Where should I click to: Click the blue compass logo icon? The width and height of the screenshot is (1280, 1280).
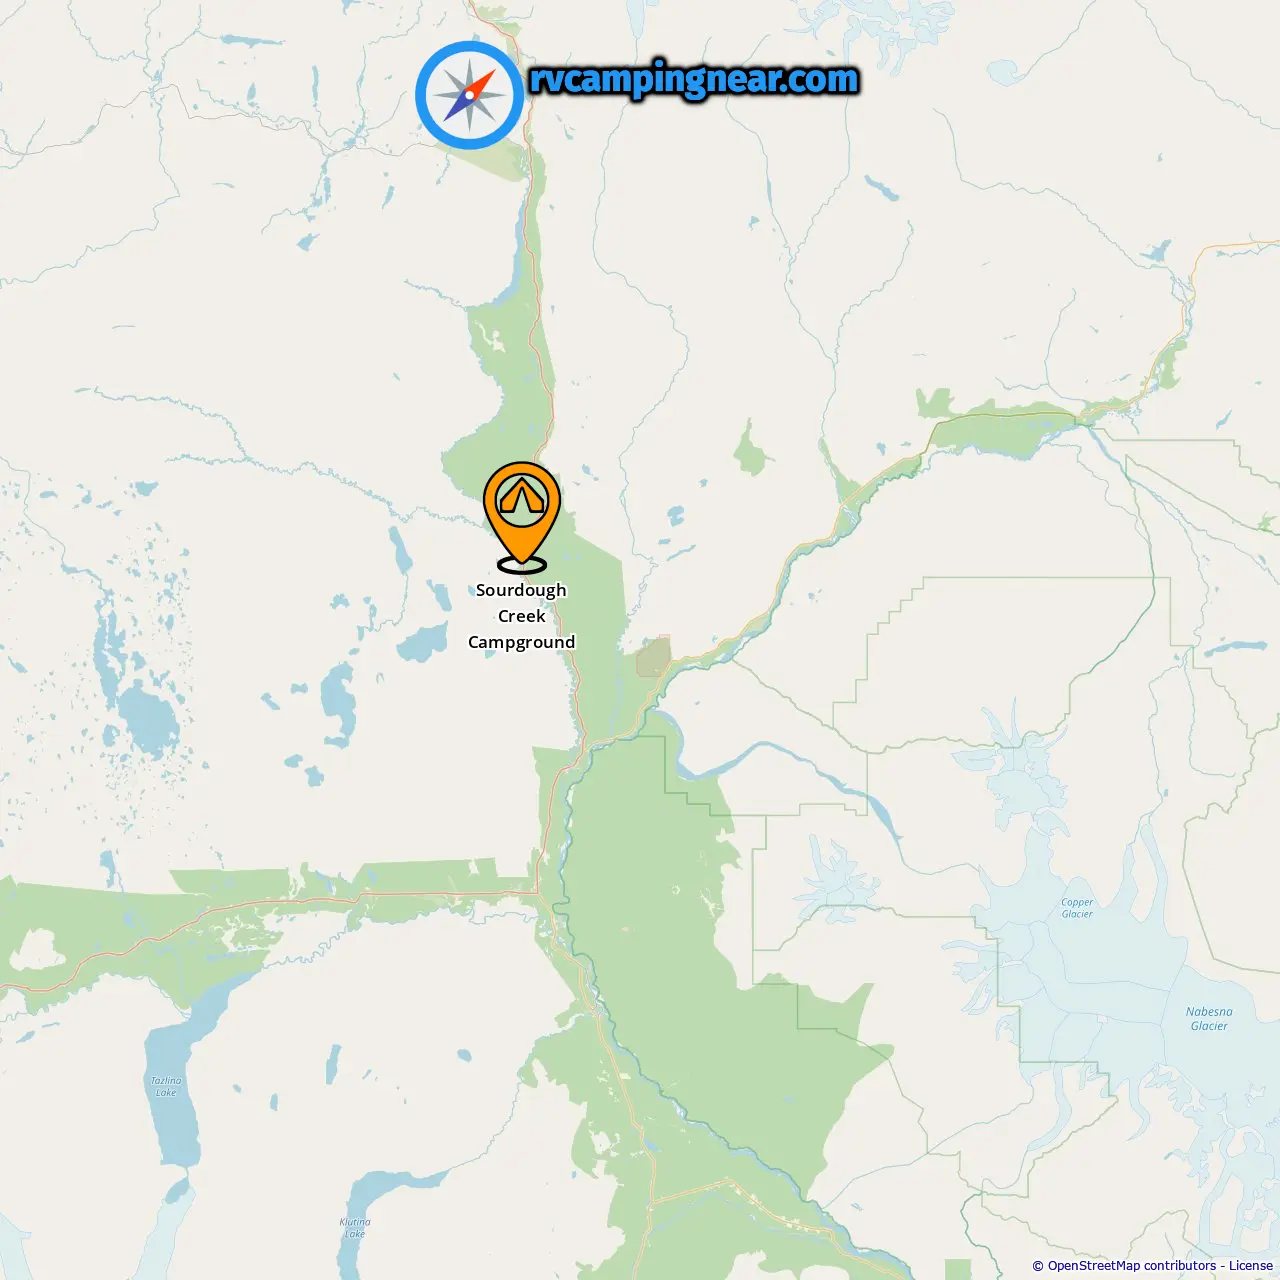[470, 95]
